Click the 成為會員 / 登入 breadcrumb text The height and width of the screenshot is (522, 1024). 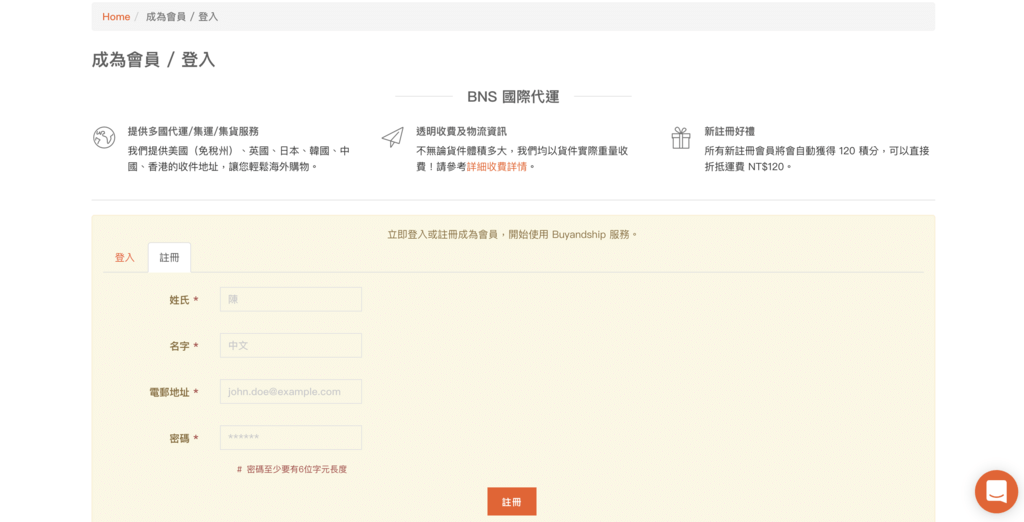pyautogui.click(x=182, y=17)
